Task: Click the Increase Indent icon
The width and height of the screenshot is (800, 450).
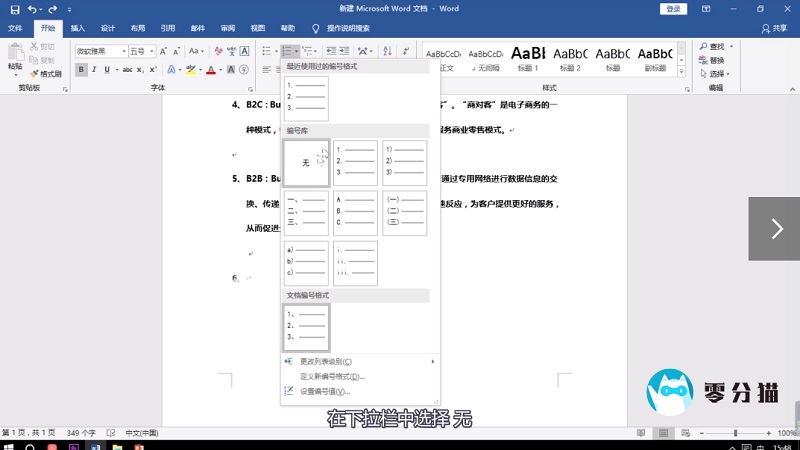Action: pyautogui.click(x=343, y=51)
